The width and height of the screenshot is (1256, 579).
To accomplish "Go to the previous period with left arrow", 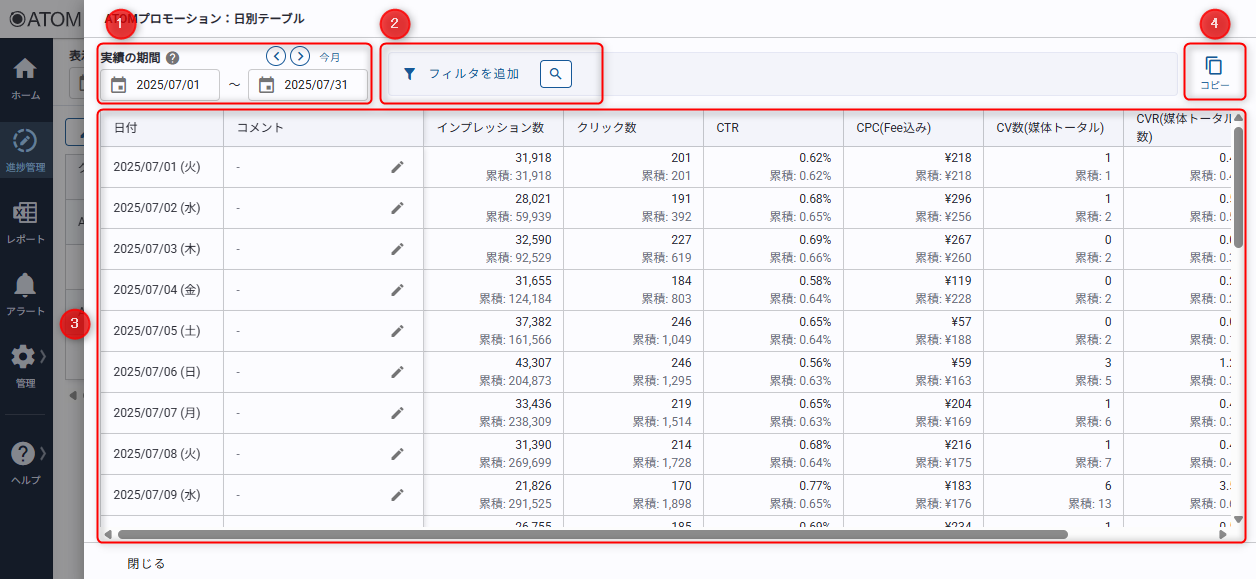I will click(276, 56).
